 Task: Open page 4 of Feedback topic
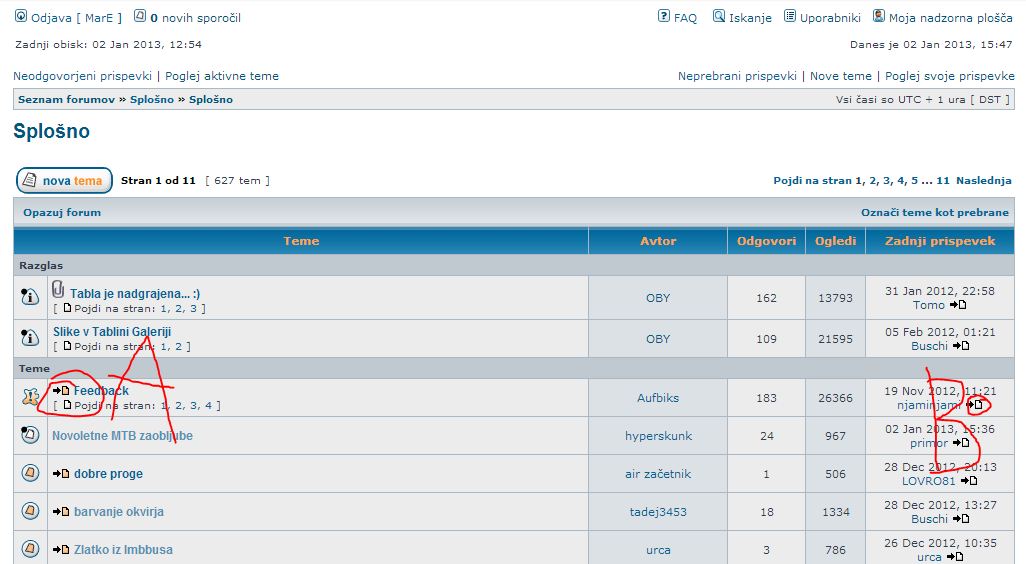[208, 406]
